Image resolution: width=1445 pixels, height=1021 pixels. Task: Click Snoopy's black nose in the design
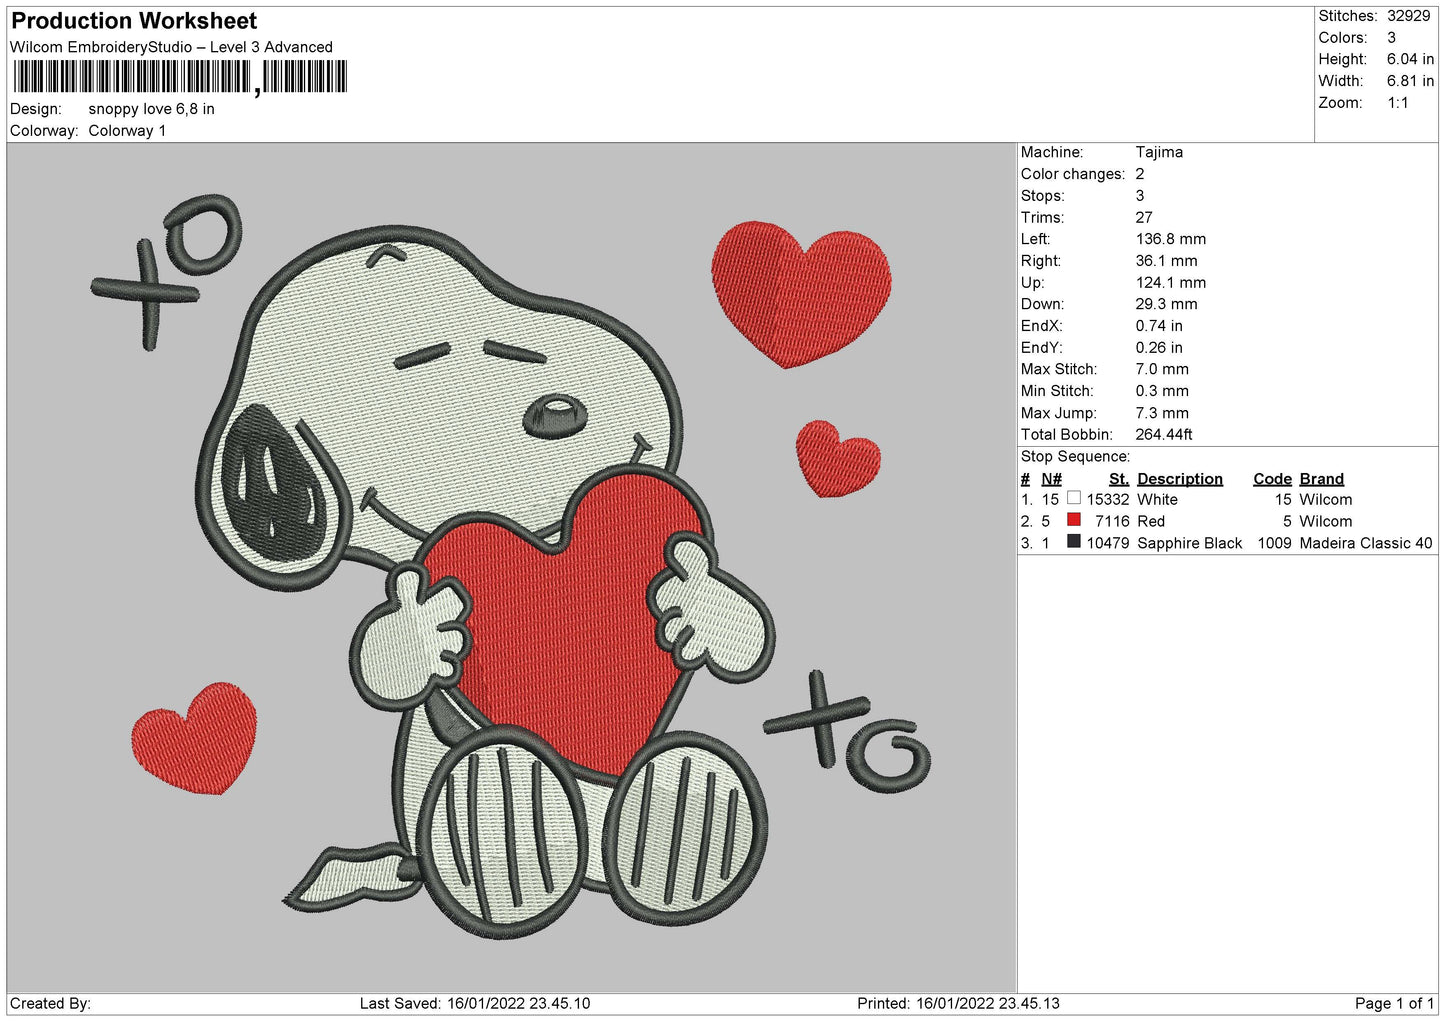click(x=555, y=413)
